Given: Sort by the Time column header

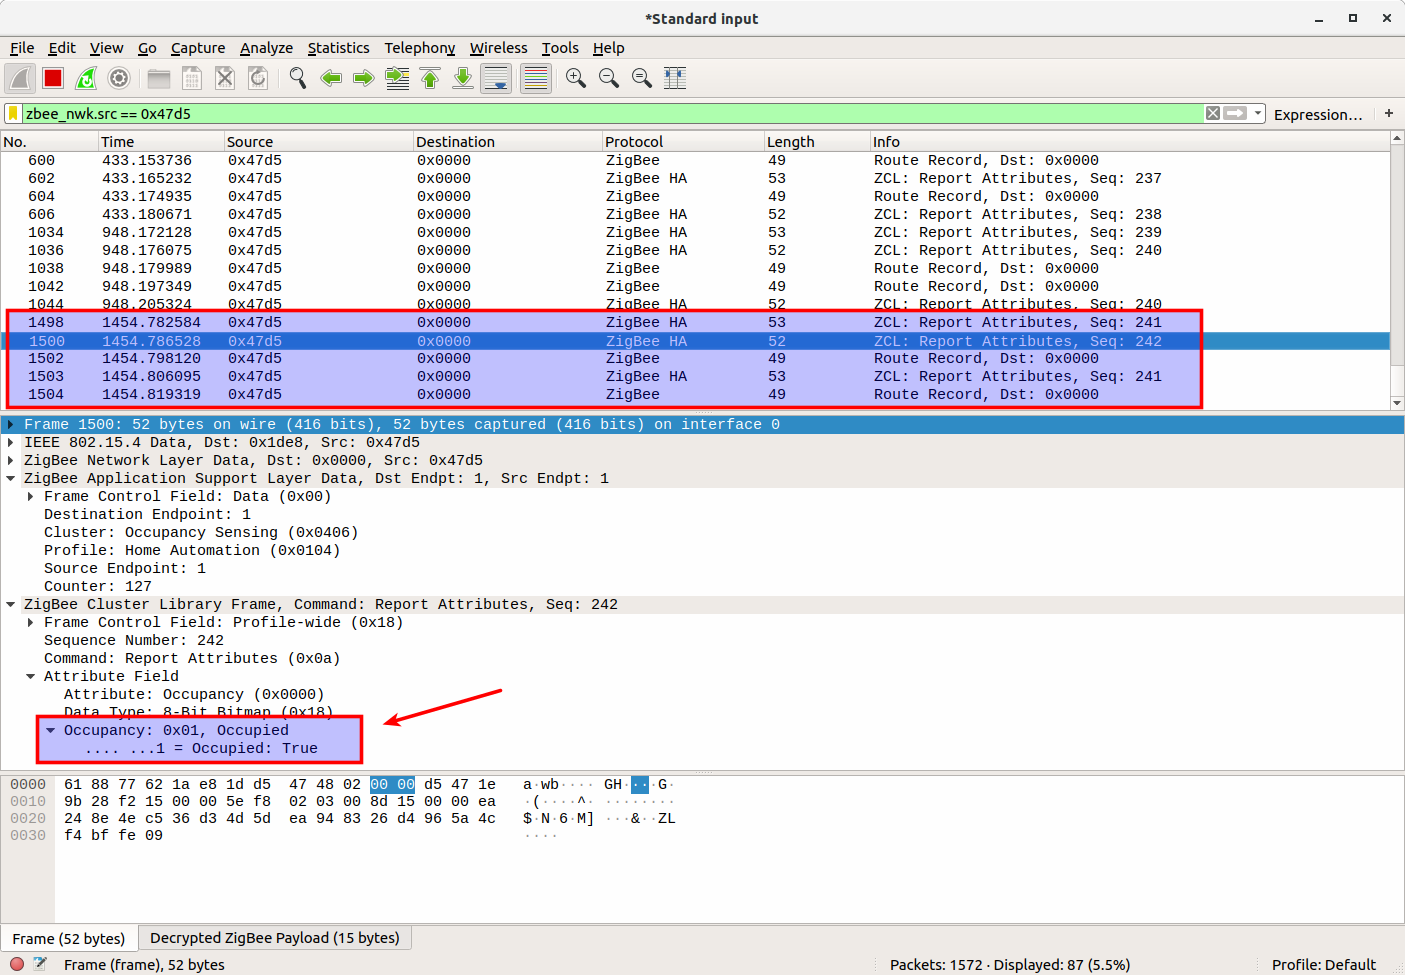Looking at the screenshot, I should (161, 142).
